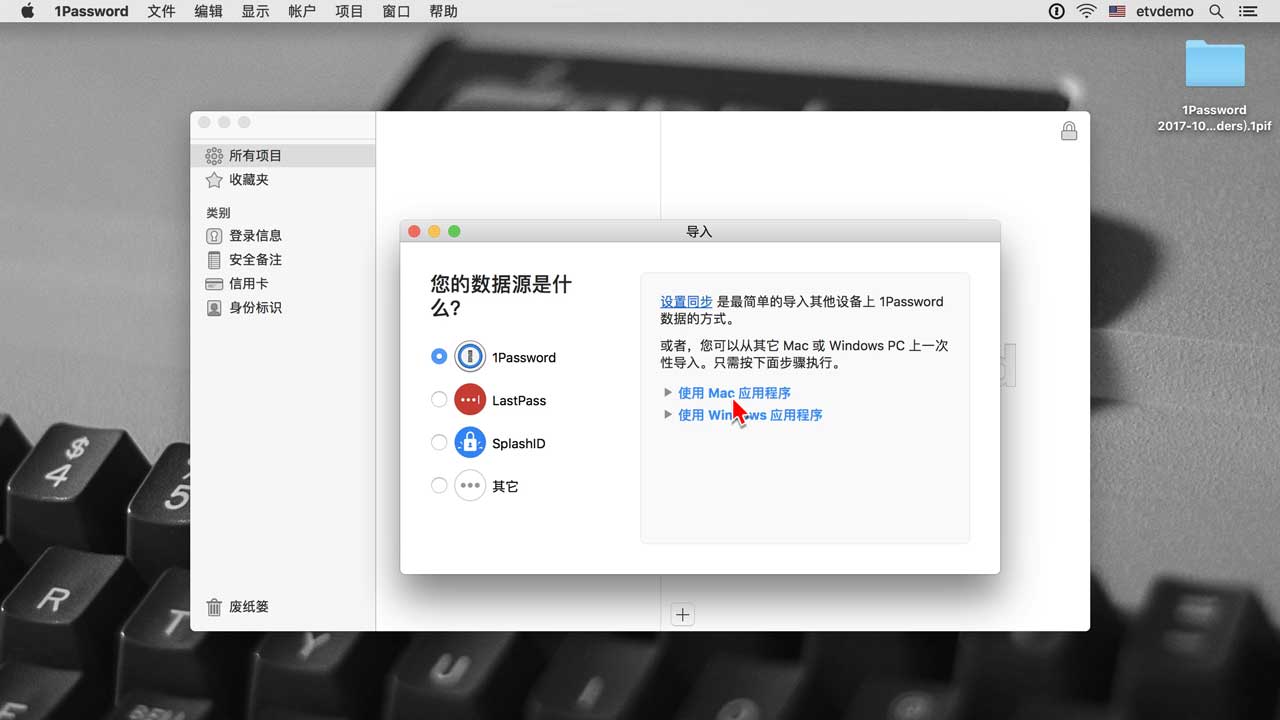Image resolution: width=1280 pixels, height=720 pixels.
Task: Open the 身份标识 category in the sidebar
Action: coord(254,308)
